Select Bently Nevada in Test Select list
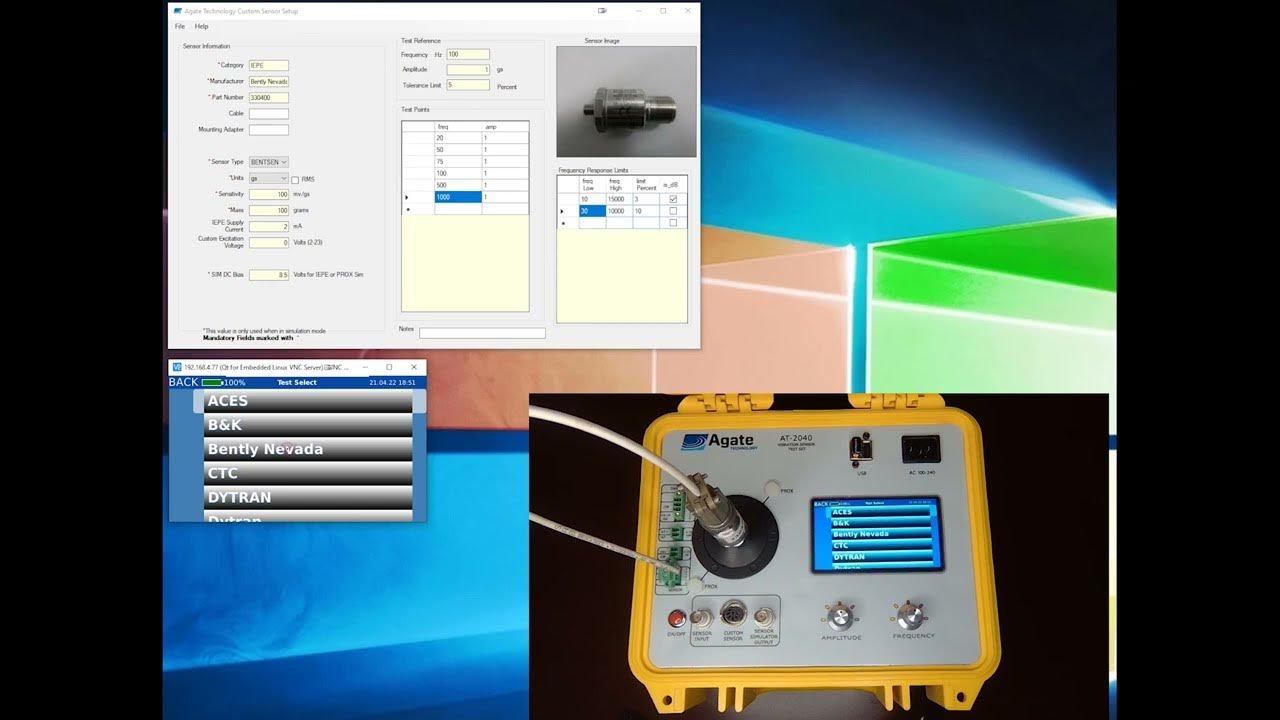Screen dimensions: 1280x720 click(308, 449)
